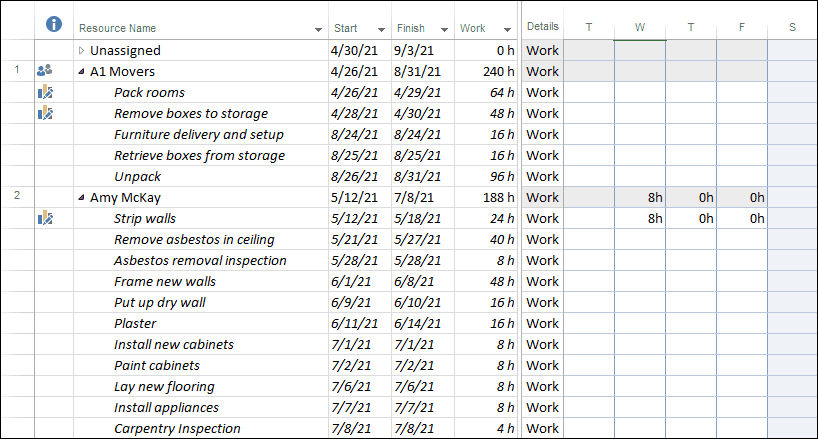The height and width of the screenshot is (439, 818).
Task: Click the A1 Movers resource group icon
Action: (45, 70)
